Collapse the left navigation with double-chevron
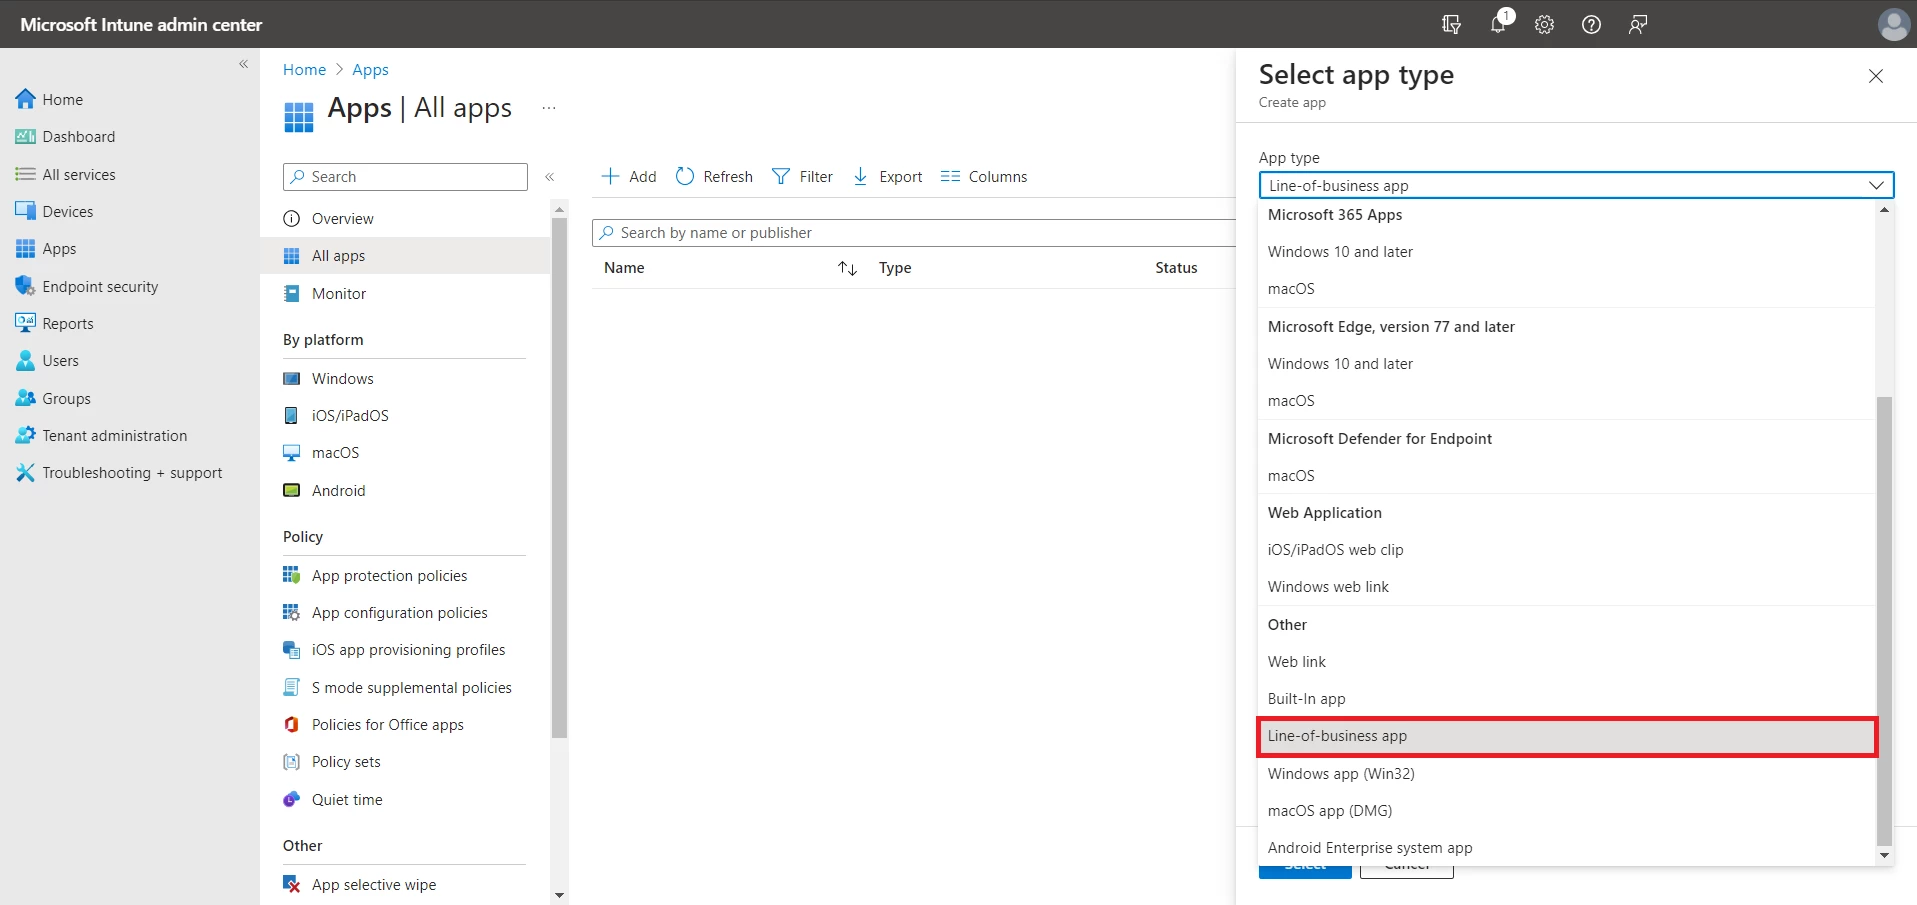Image resolution: width=1917 pixels, height=905 pixels. (243, 64)
